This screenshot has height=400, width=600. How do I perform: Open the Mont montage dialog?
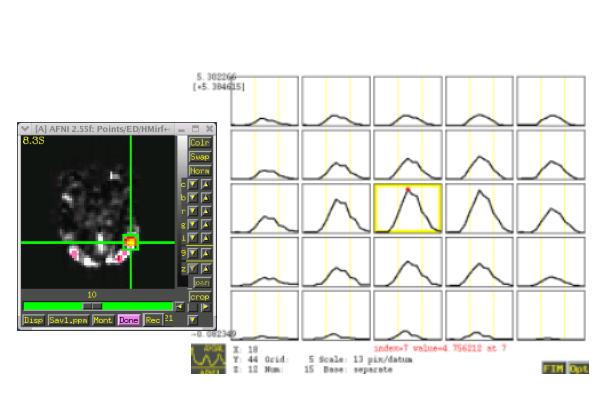(x=103, y=320)
